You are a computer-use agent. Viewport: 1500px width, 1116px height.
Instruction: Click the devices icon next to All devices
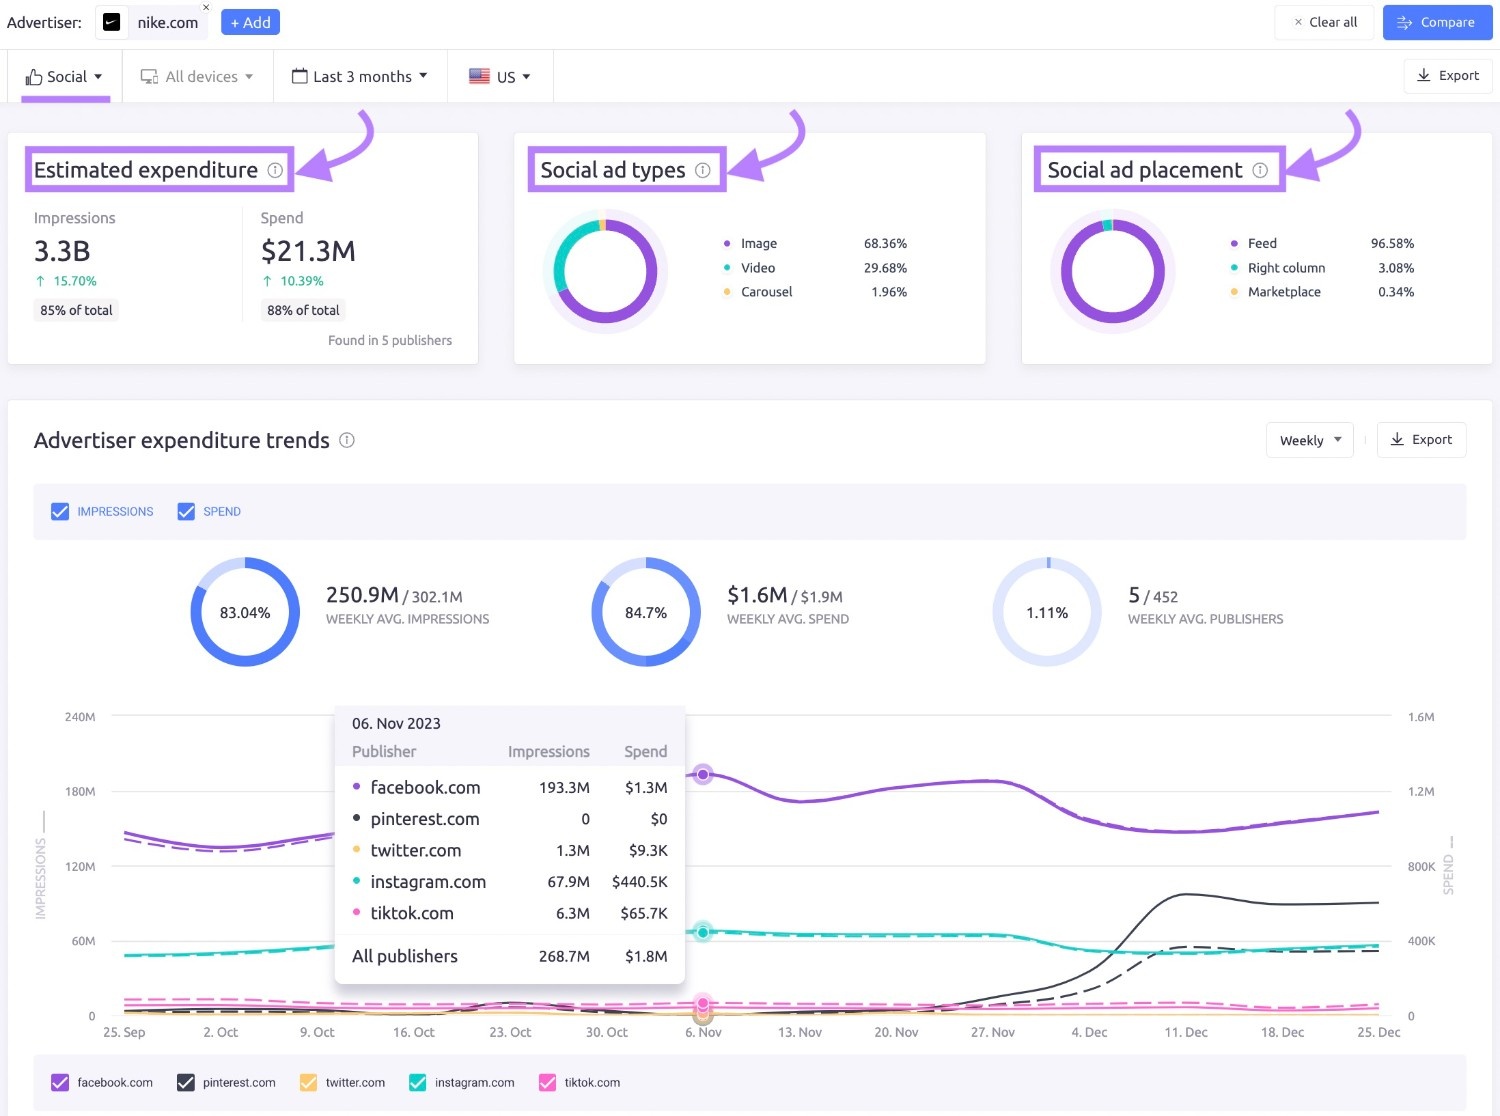(x=149, y=75)
